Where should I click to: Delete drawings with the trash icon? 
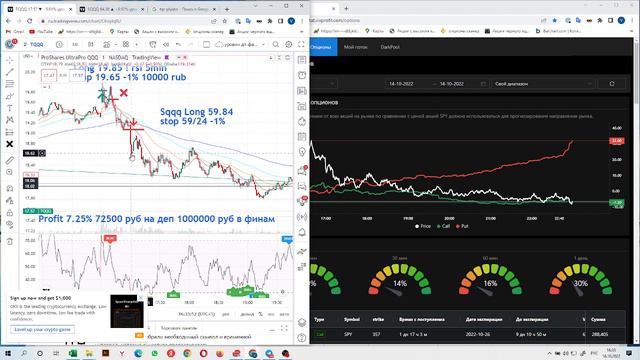[10, 242]
